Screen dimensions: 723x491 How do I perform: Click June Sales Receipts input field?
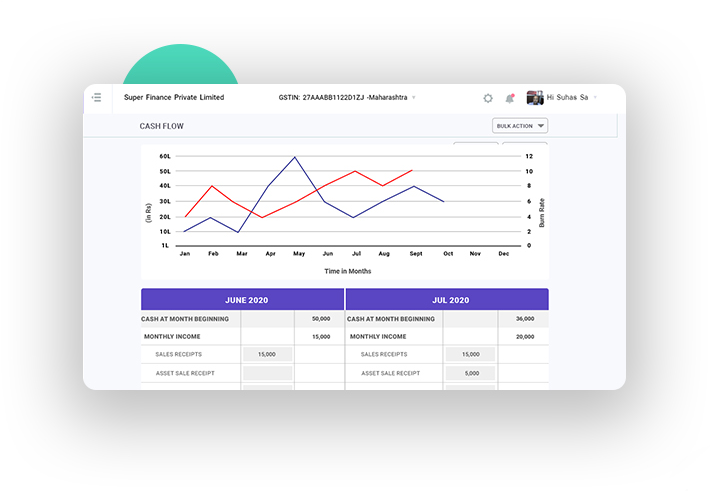point(267,354)
